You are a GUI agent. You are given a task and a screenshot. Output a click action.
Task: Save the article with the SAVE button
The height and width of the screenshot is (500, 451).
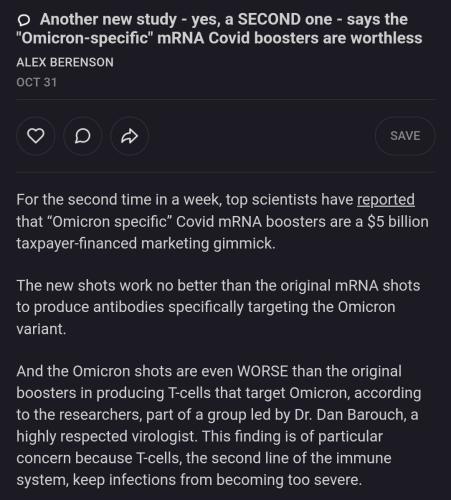point(405,136)
